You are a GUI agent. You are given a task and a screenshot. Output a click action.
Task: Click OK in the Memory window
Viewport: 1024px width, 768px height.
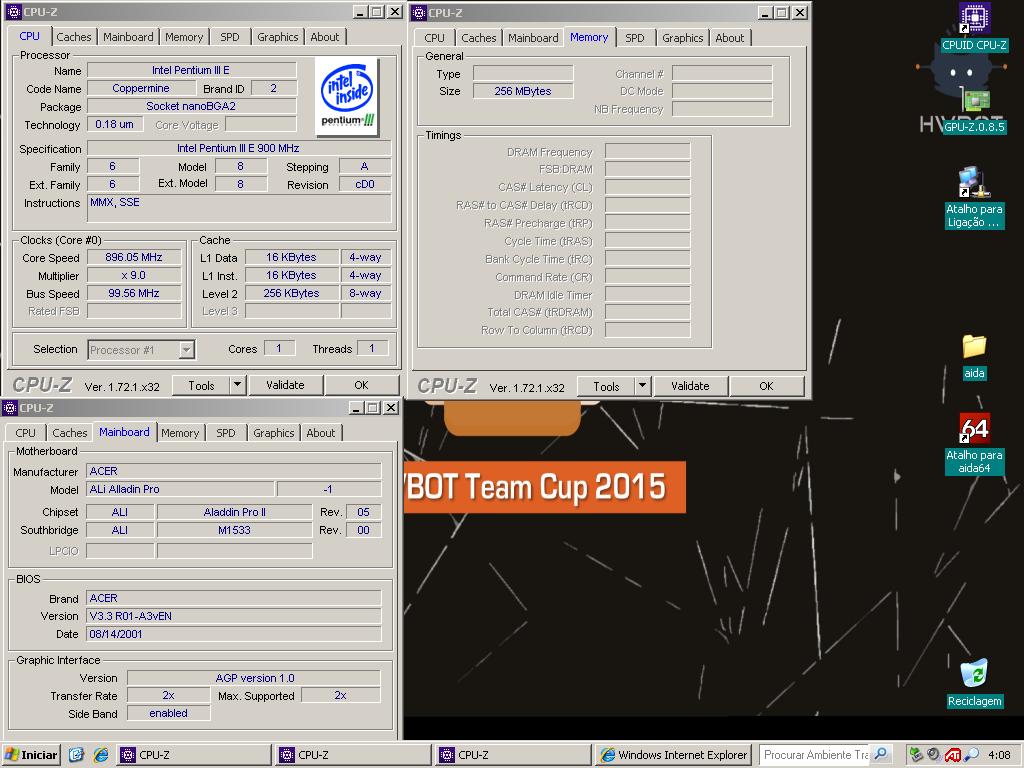click(x=766, y=386)
